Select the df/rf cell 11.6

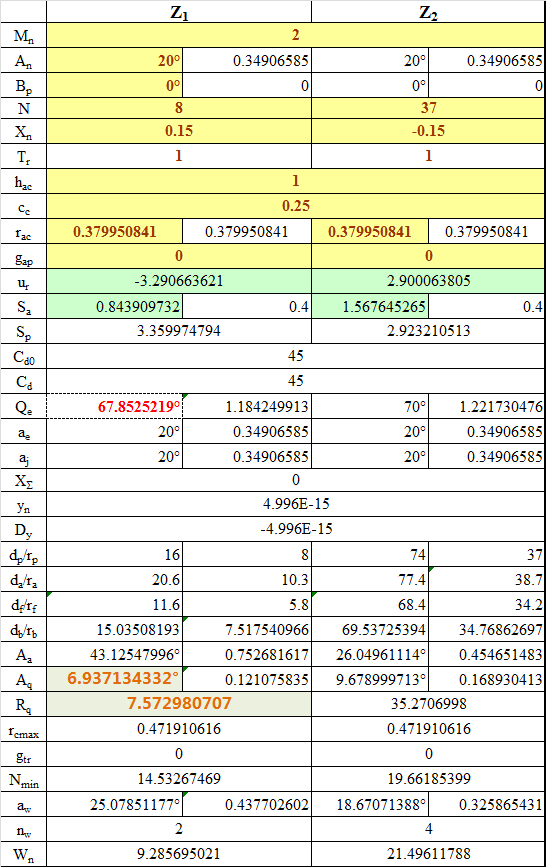(115, 604)
